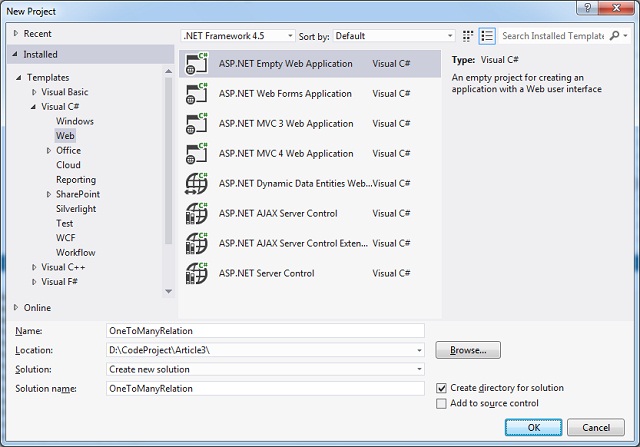The width and height of the screenshot is (640, 447).
Task: Expand the Office node
Action: pos(49,151)
